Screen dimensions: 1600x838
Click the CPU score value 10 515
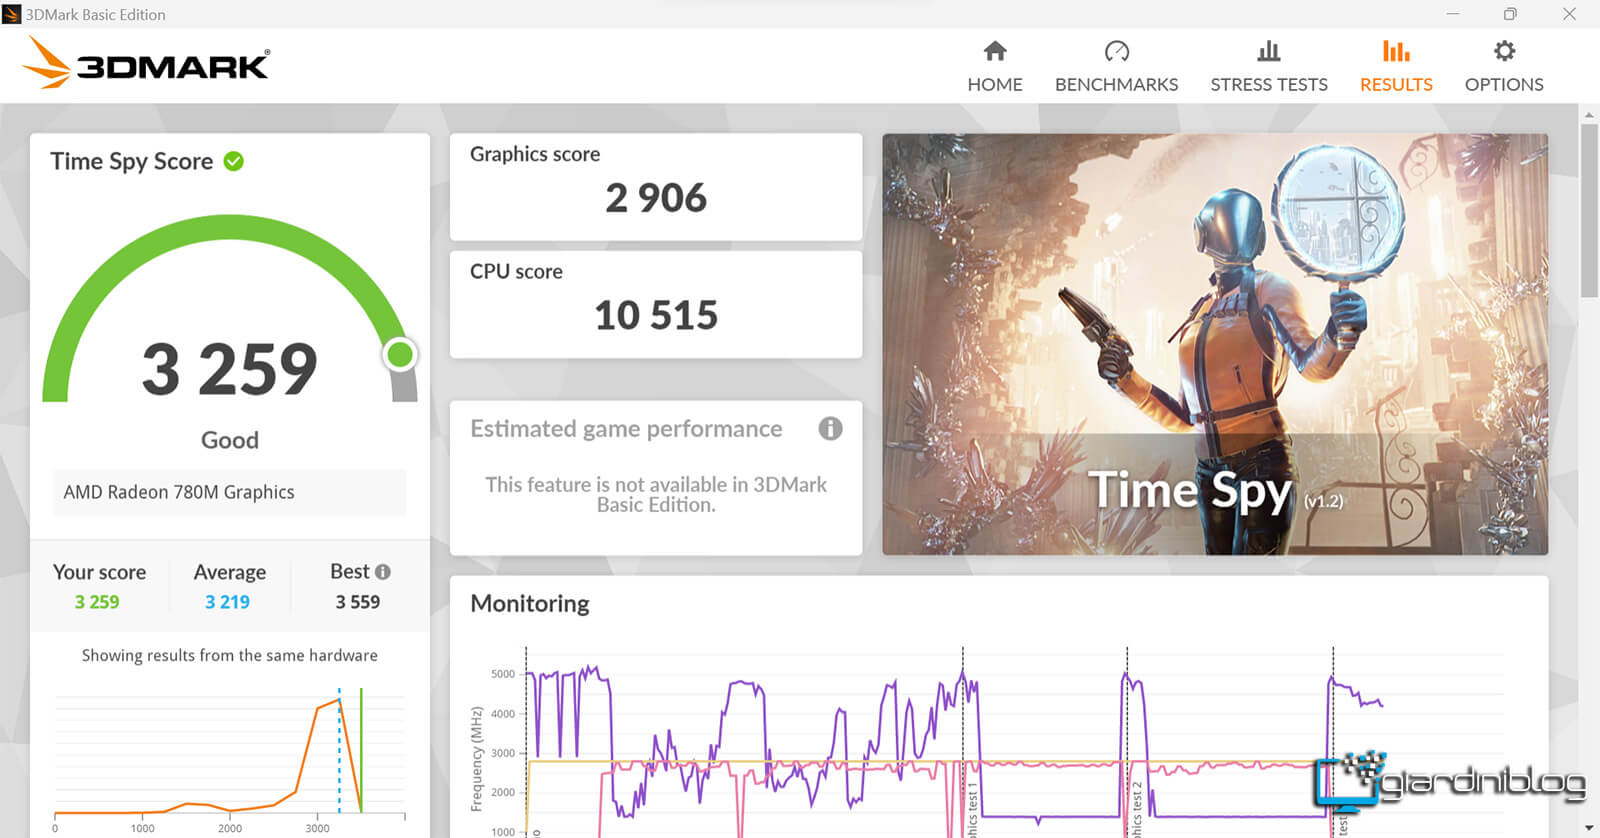point(656,316)
